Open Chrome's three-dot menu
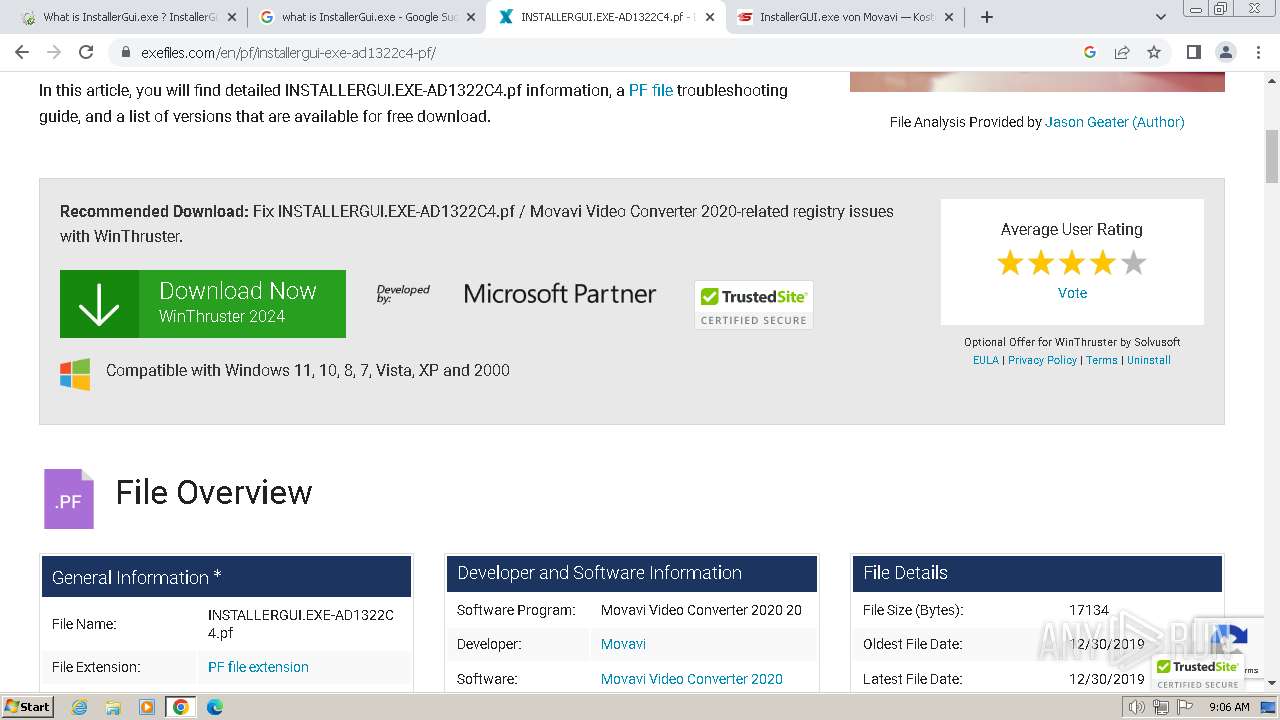1280x720 pixels. pyautogui.click(x=1258, y=52)
